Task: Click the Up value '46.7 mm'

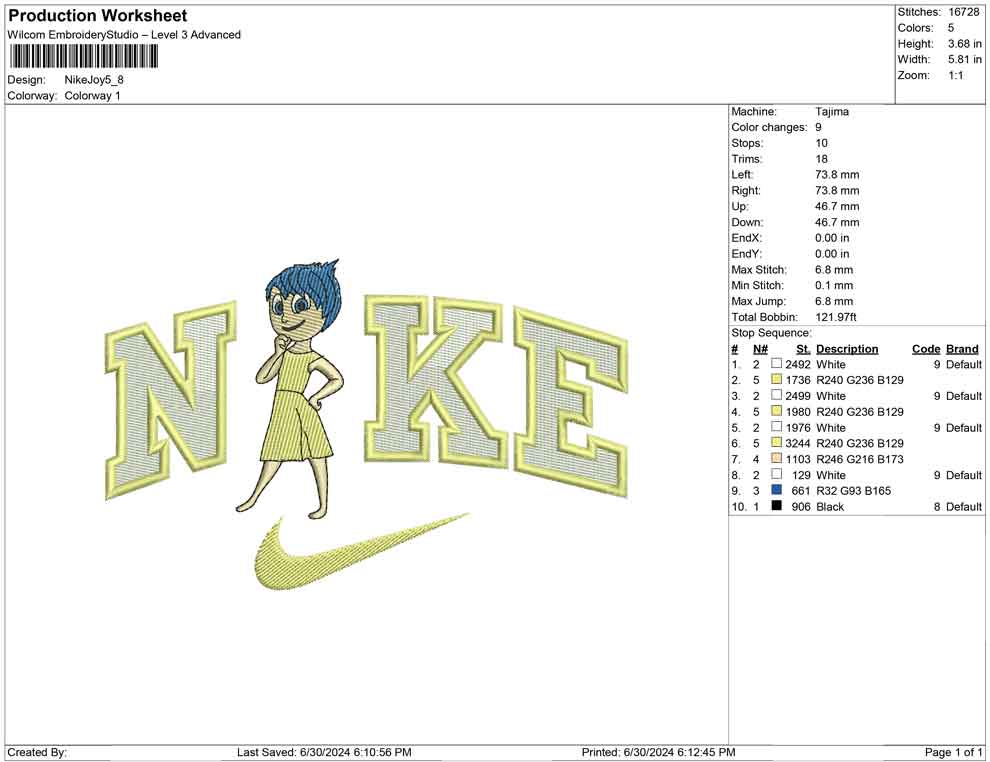Action: click(x=837, y=206)
